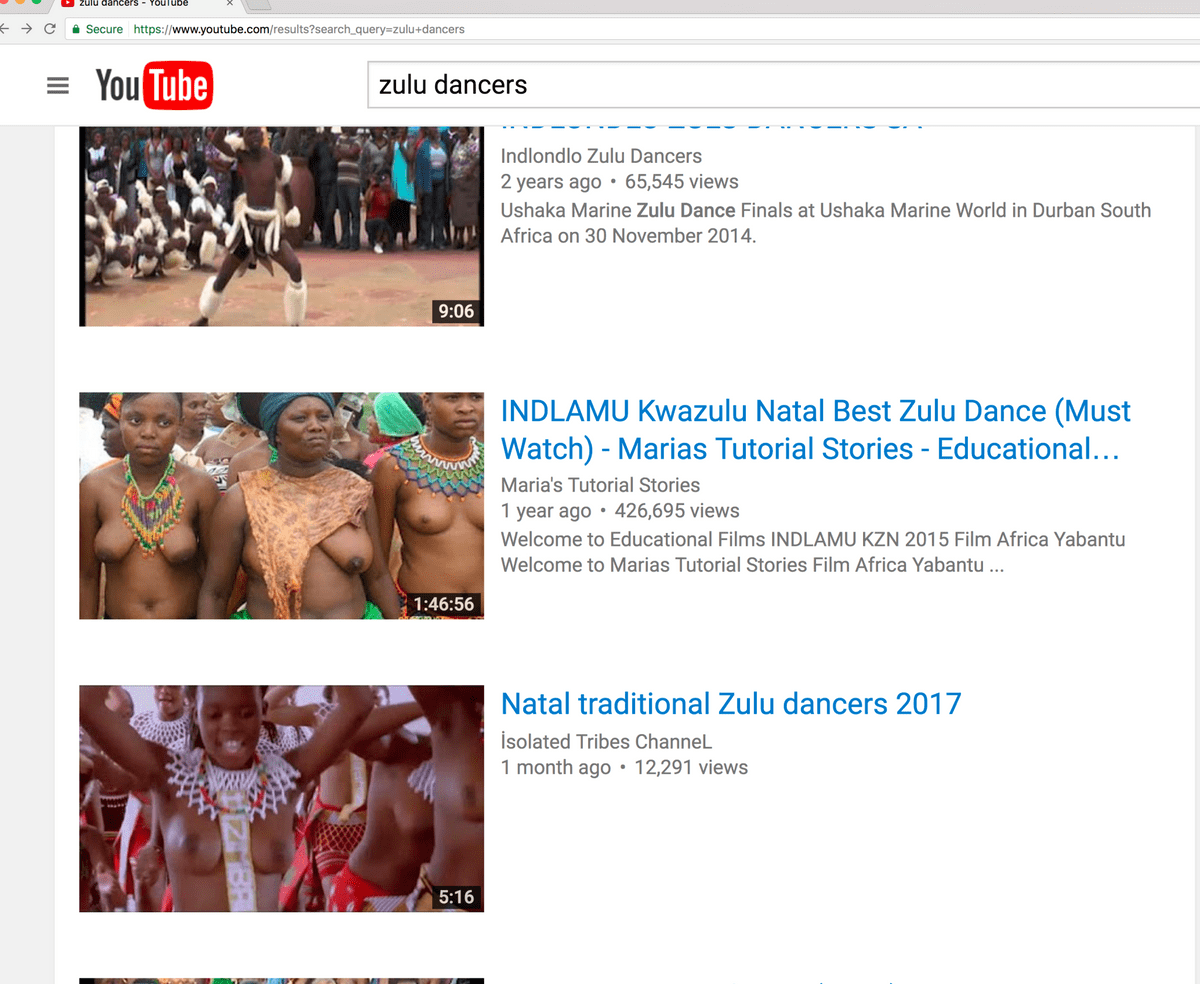The width and height of the screenshot is (1200, 984).
Task: Focus the search box containing 'zulu dancers'
Action: coord(784,85)
